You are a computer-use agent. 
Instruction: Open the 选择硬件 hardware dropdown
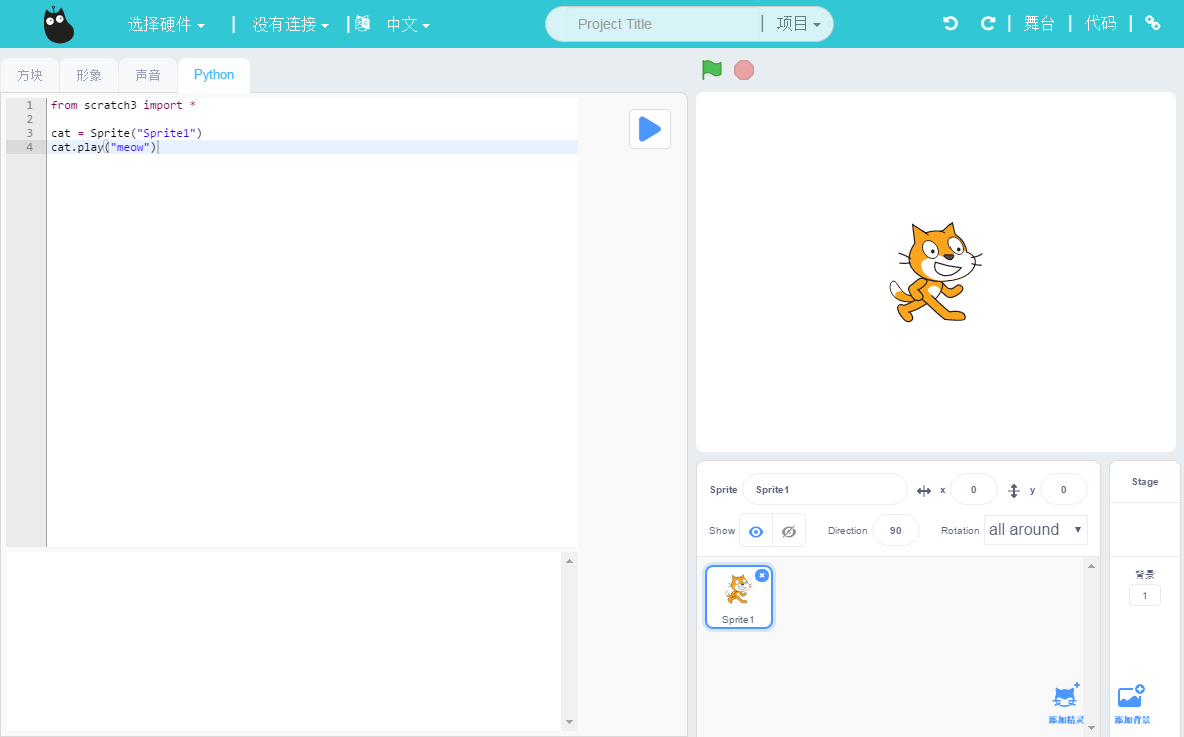166,23
